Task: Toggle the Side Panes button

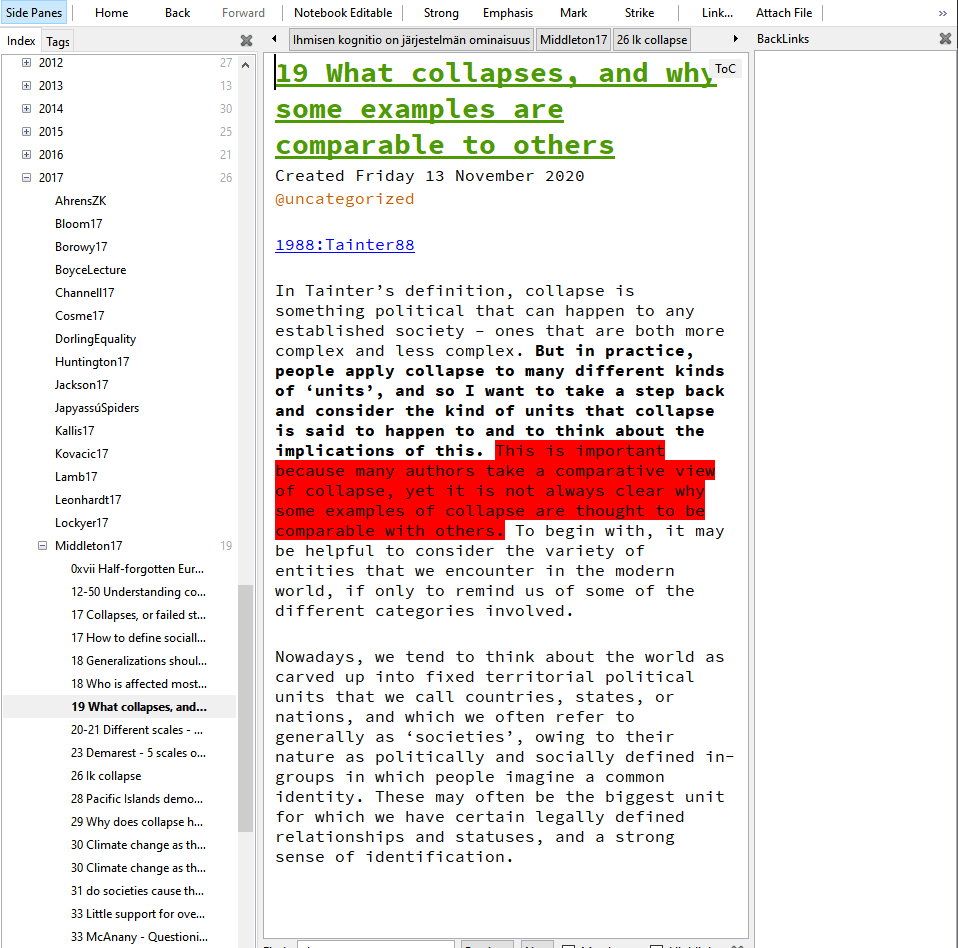Action: 34,13
